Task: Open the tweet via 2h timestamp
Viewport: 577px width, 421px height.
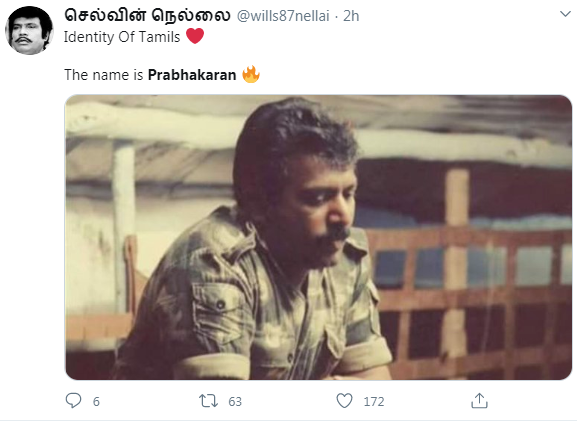Action: pos(351,16)
